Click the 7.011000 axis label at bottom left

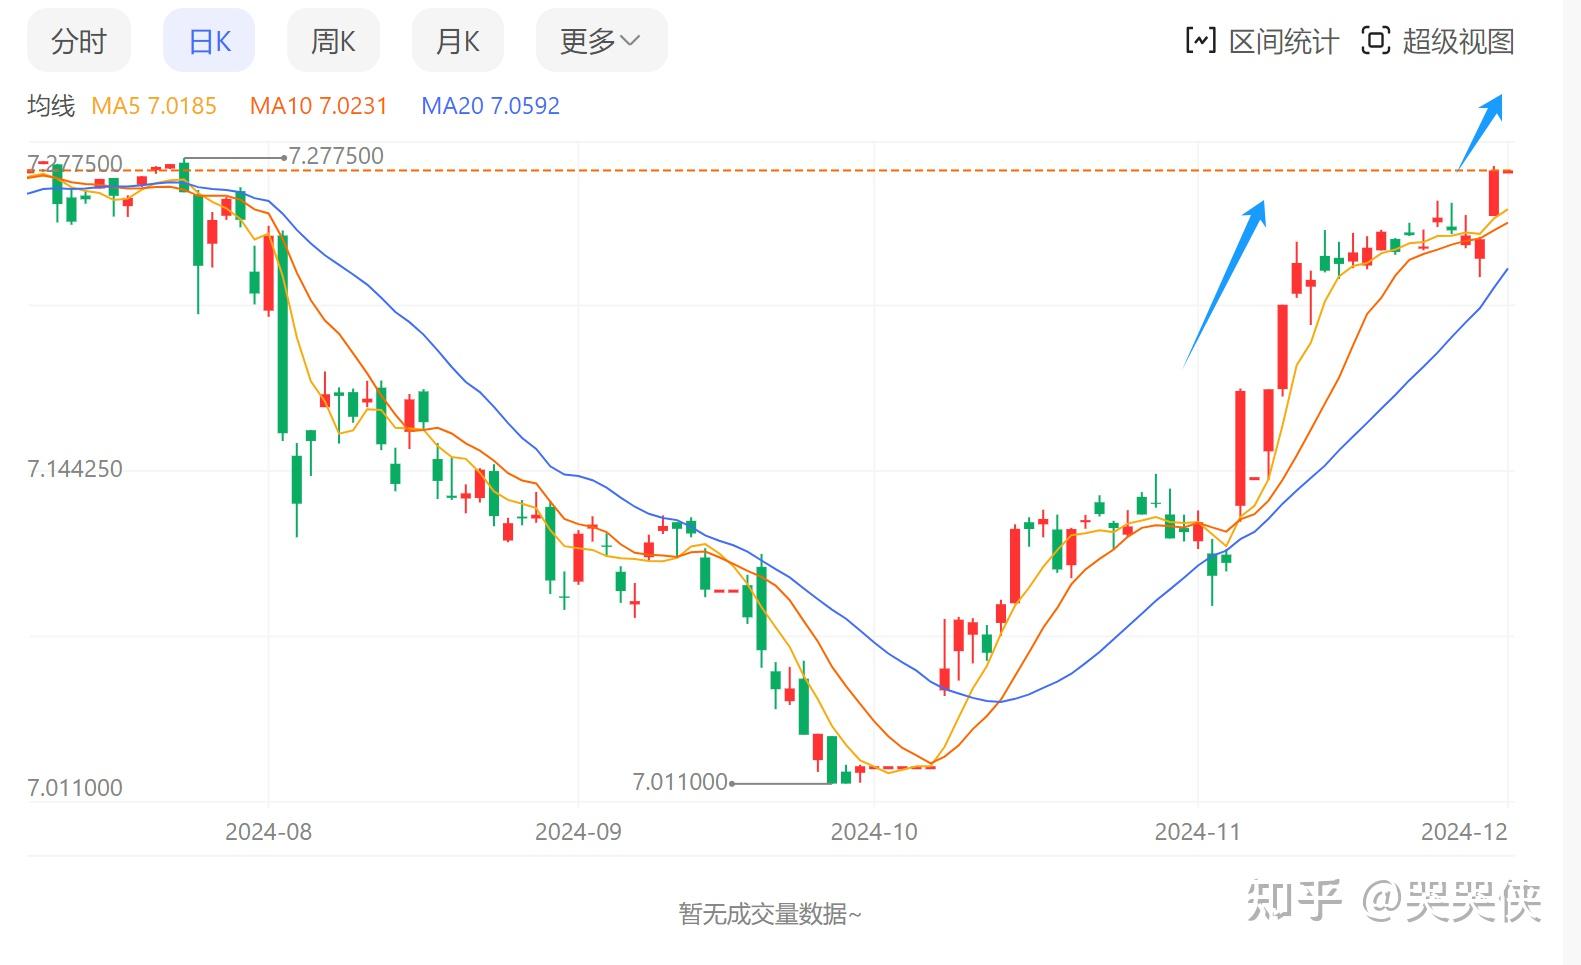point(75,788)
